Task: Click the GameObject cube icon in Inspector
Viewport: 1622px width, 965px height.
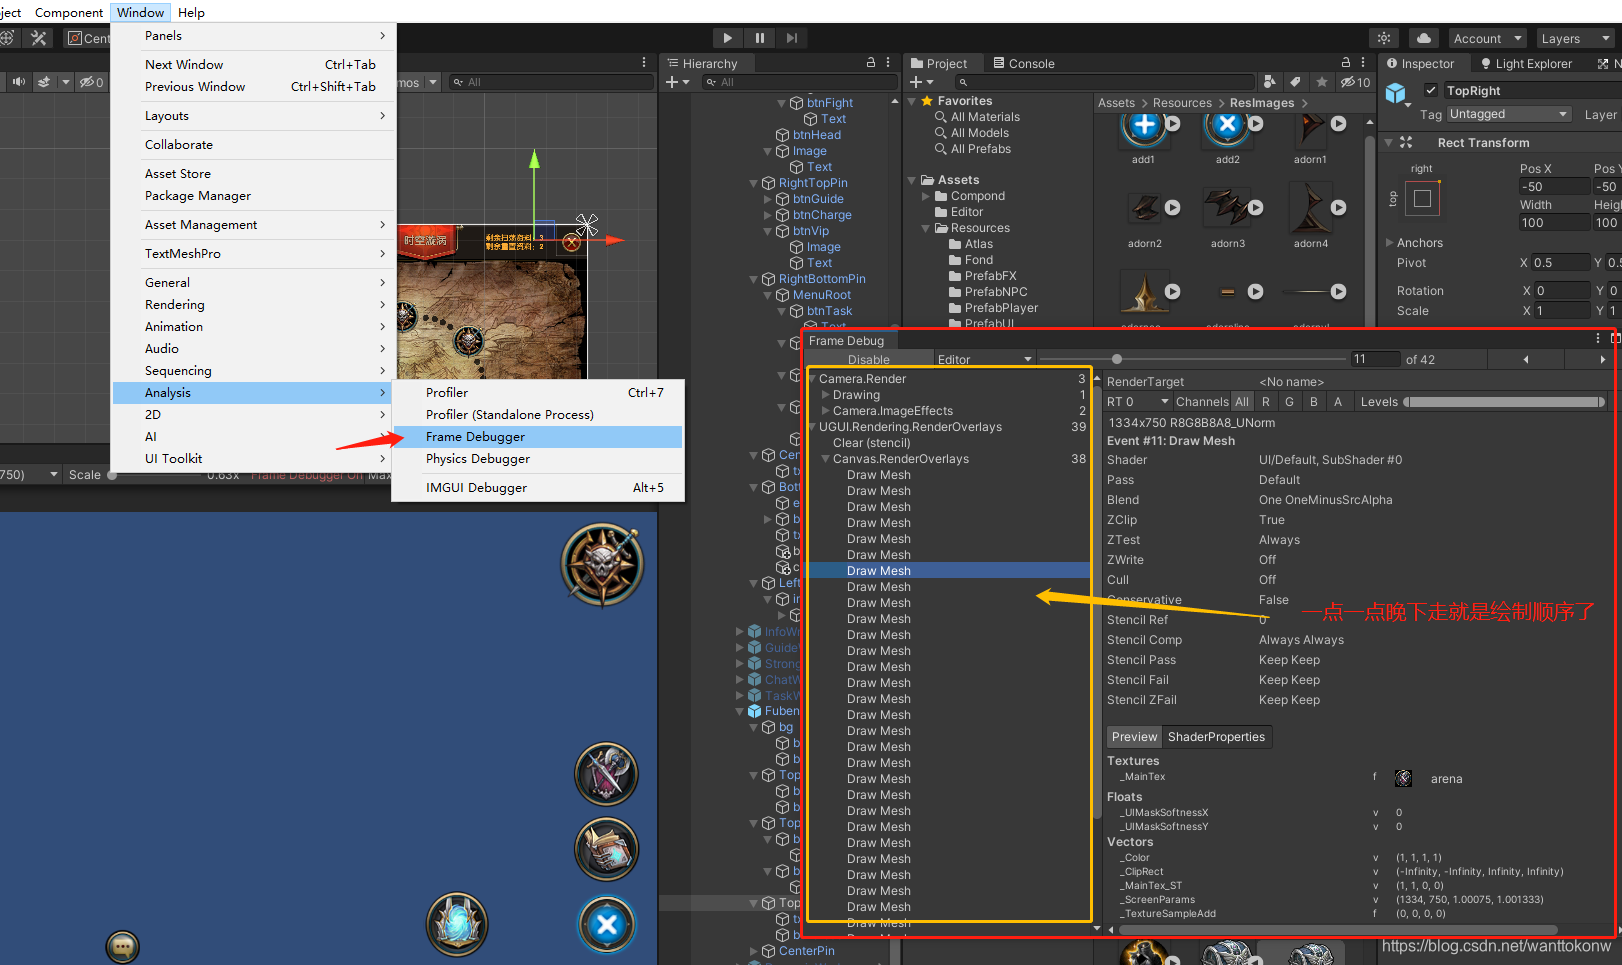Action: click(x=1396, y=93)
